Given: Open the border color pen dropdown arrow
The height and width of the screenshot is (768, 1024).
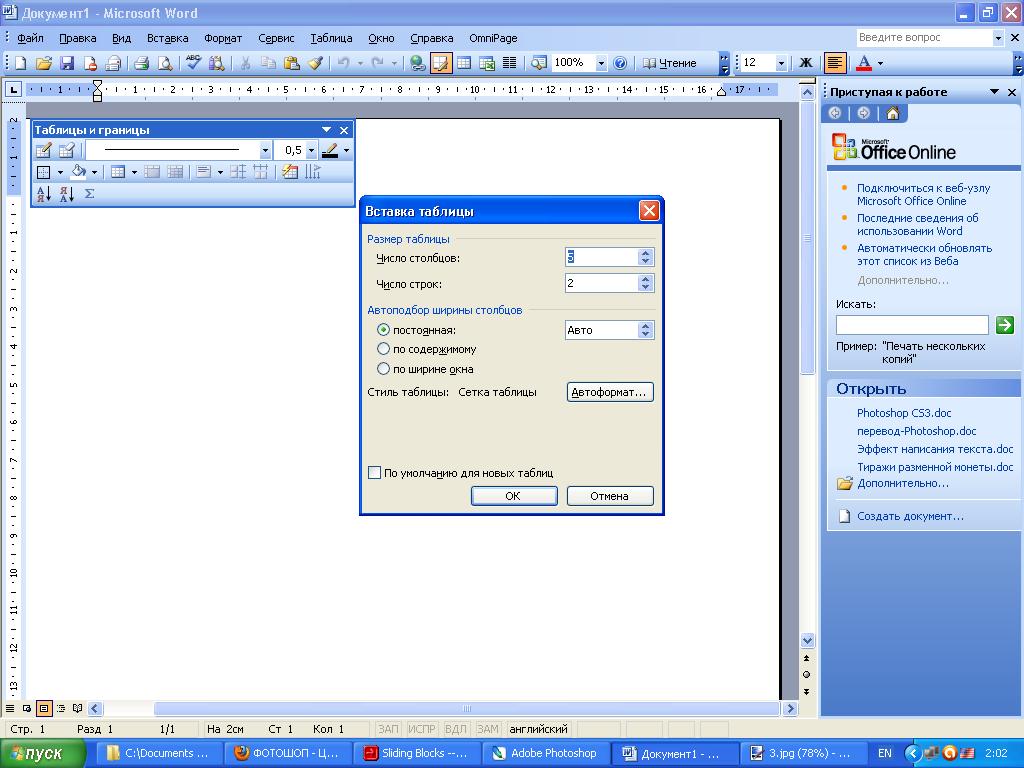Looking at the screenshot, I should 346,151.
